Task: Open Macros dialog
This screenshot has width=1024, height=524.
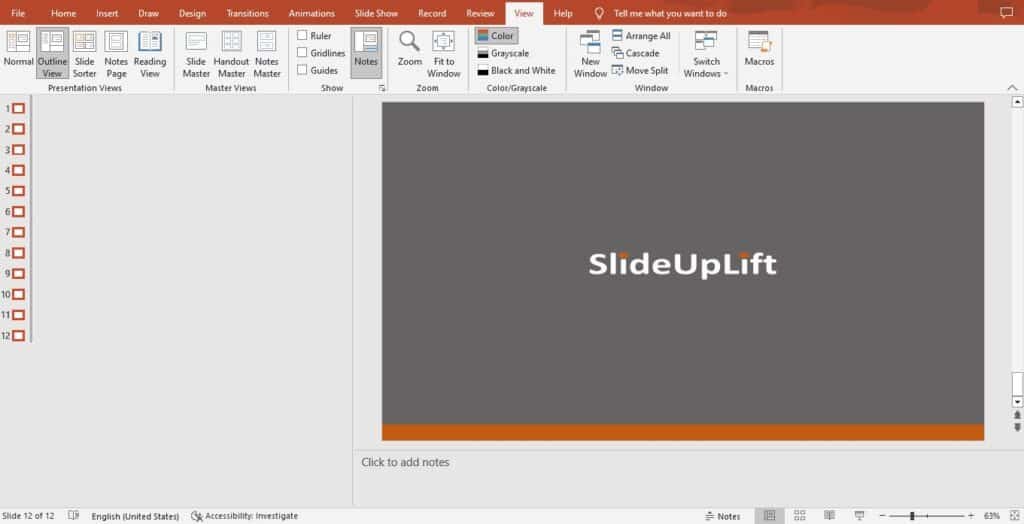Action: coord(759,49)
